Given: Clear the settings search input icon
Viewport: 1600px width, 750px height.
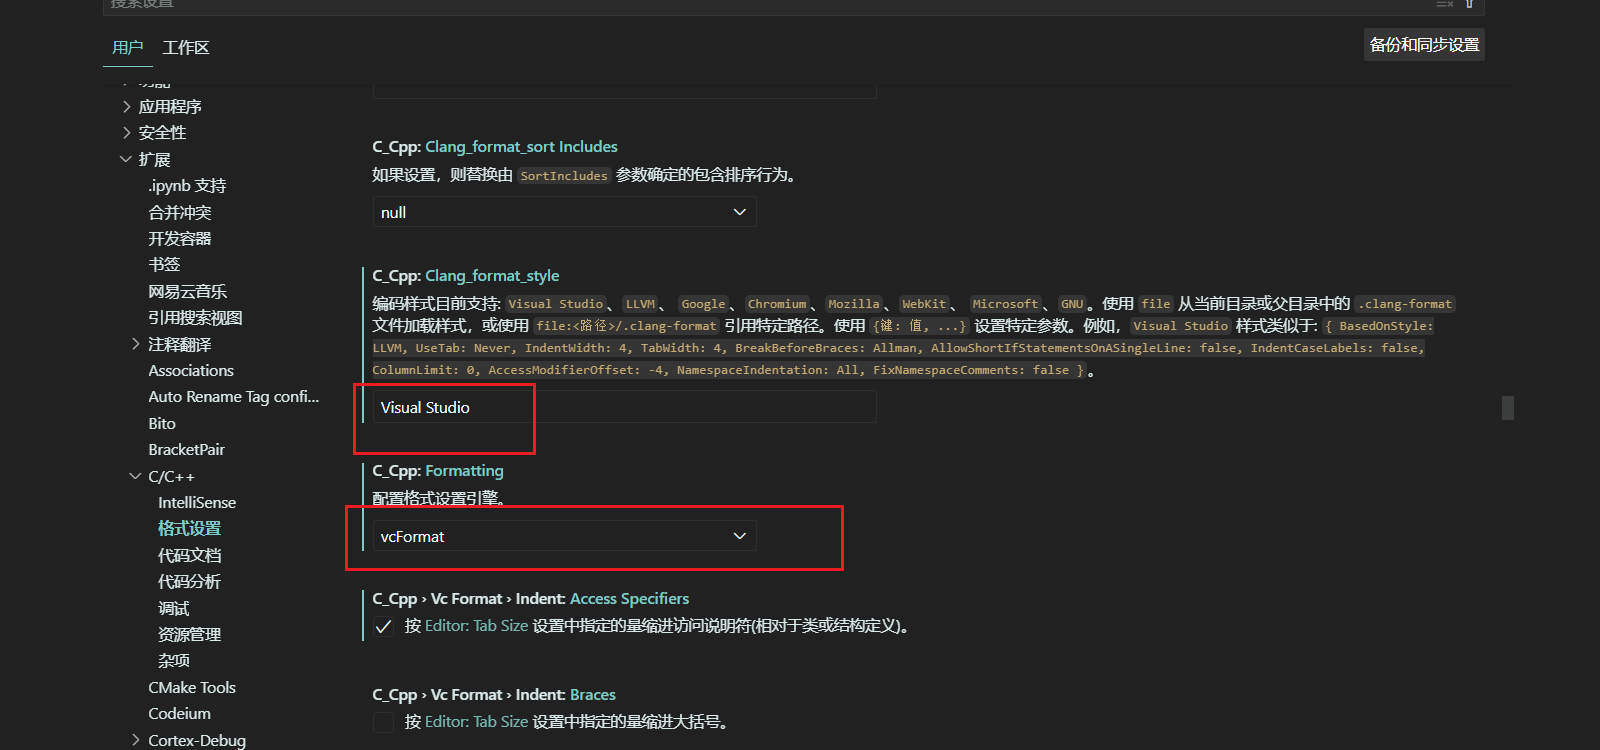Looking at the screenshot, I should (x=1444, y=4).
